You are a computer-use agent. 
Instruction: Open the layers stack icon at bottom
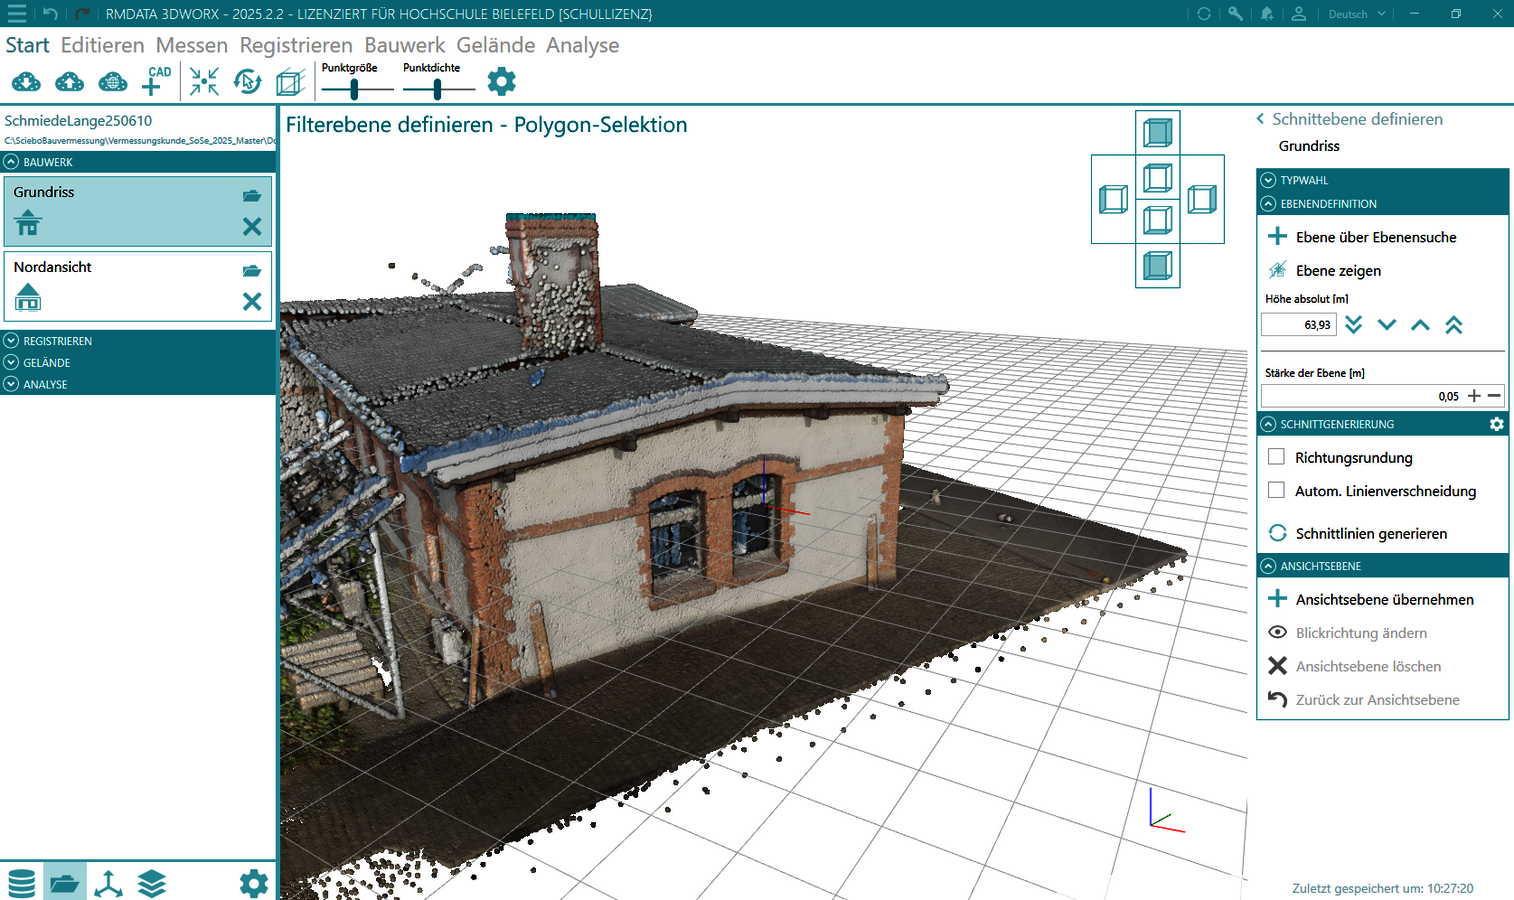152,883
